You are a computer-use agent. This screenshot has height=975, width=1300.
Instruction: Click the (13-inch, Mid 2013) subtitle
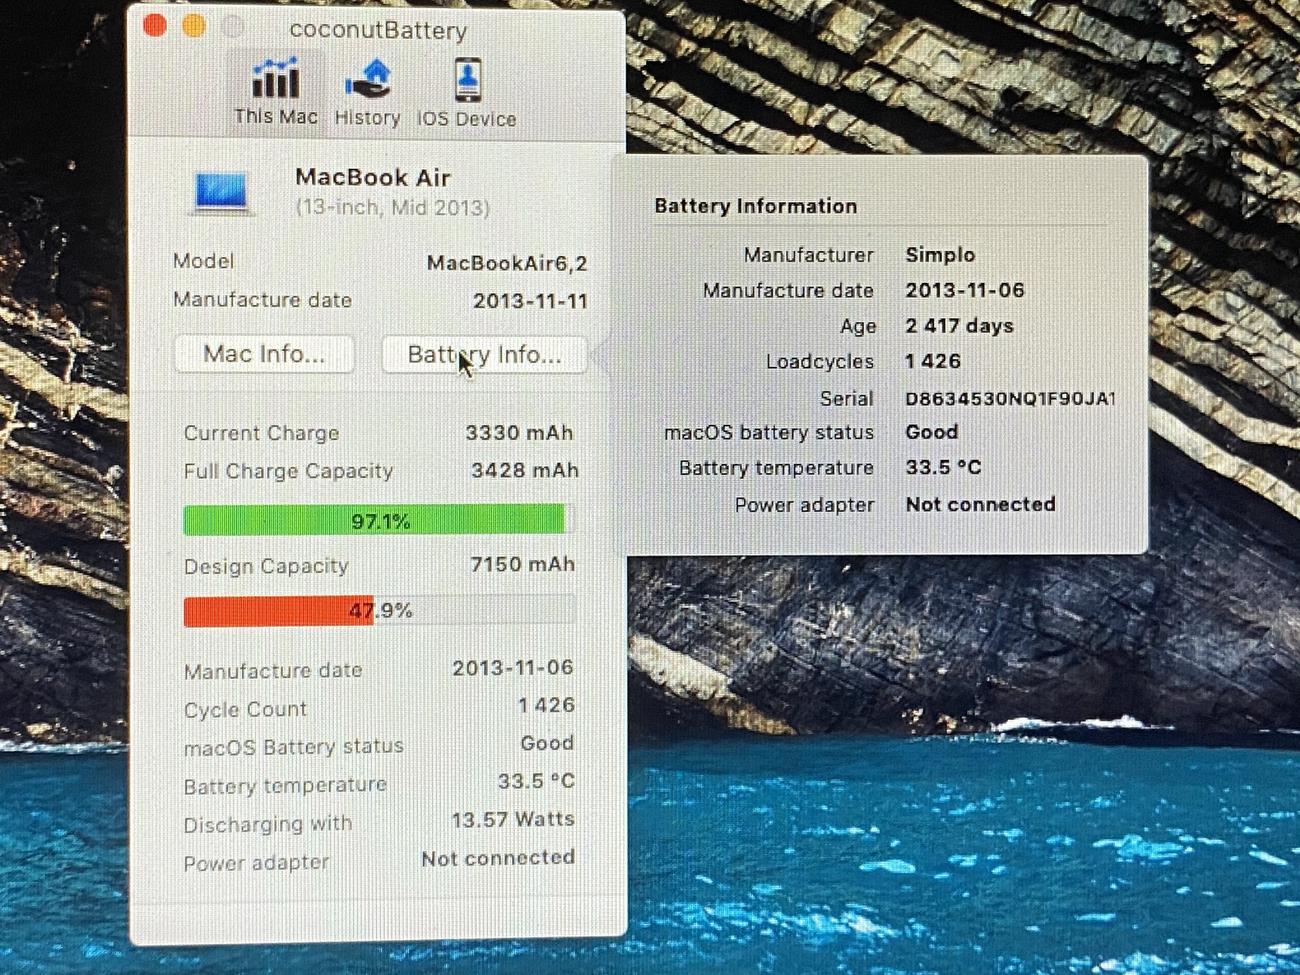(x=392, y=208)
